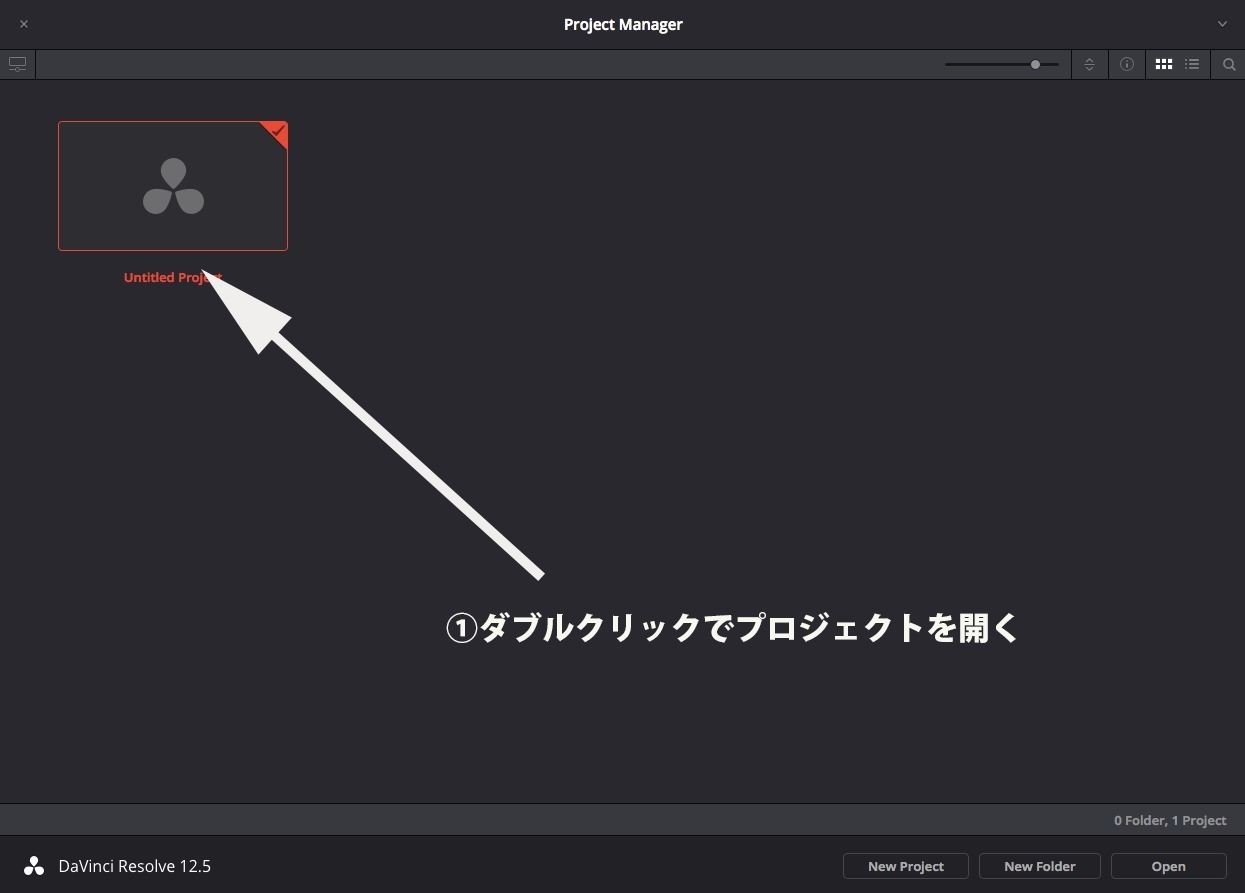Viewport: 1245px width, 893px height.
Task: Click the thumbnail size slider handle
Action: coord(1035,64)
